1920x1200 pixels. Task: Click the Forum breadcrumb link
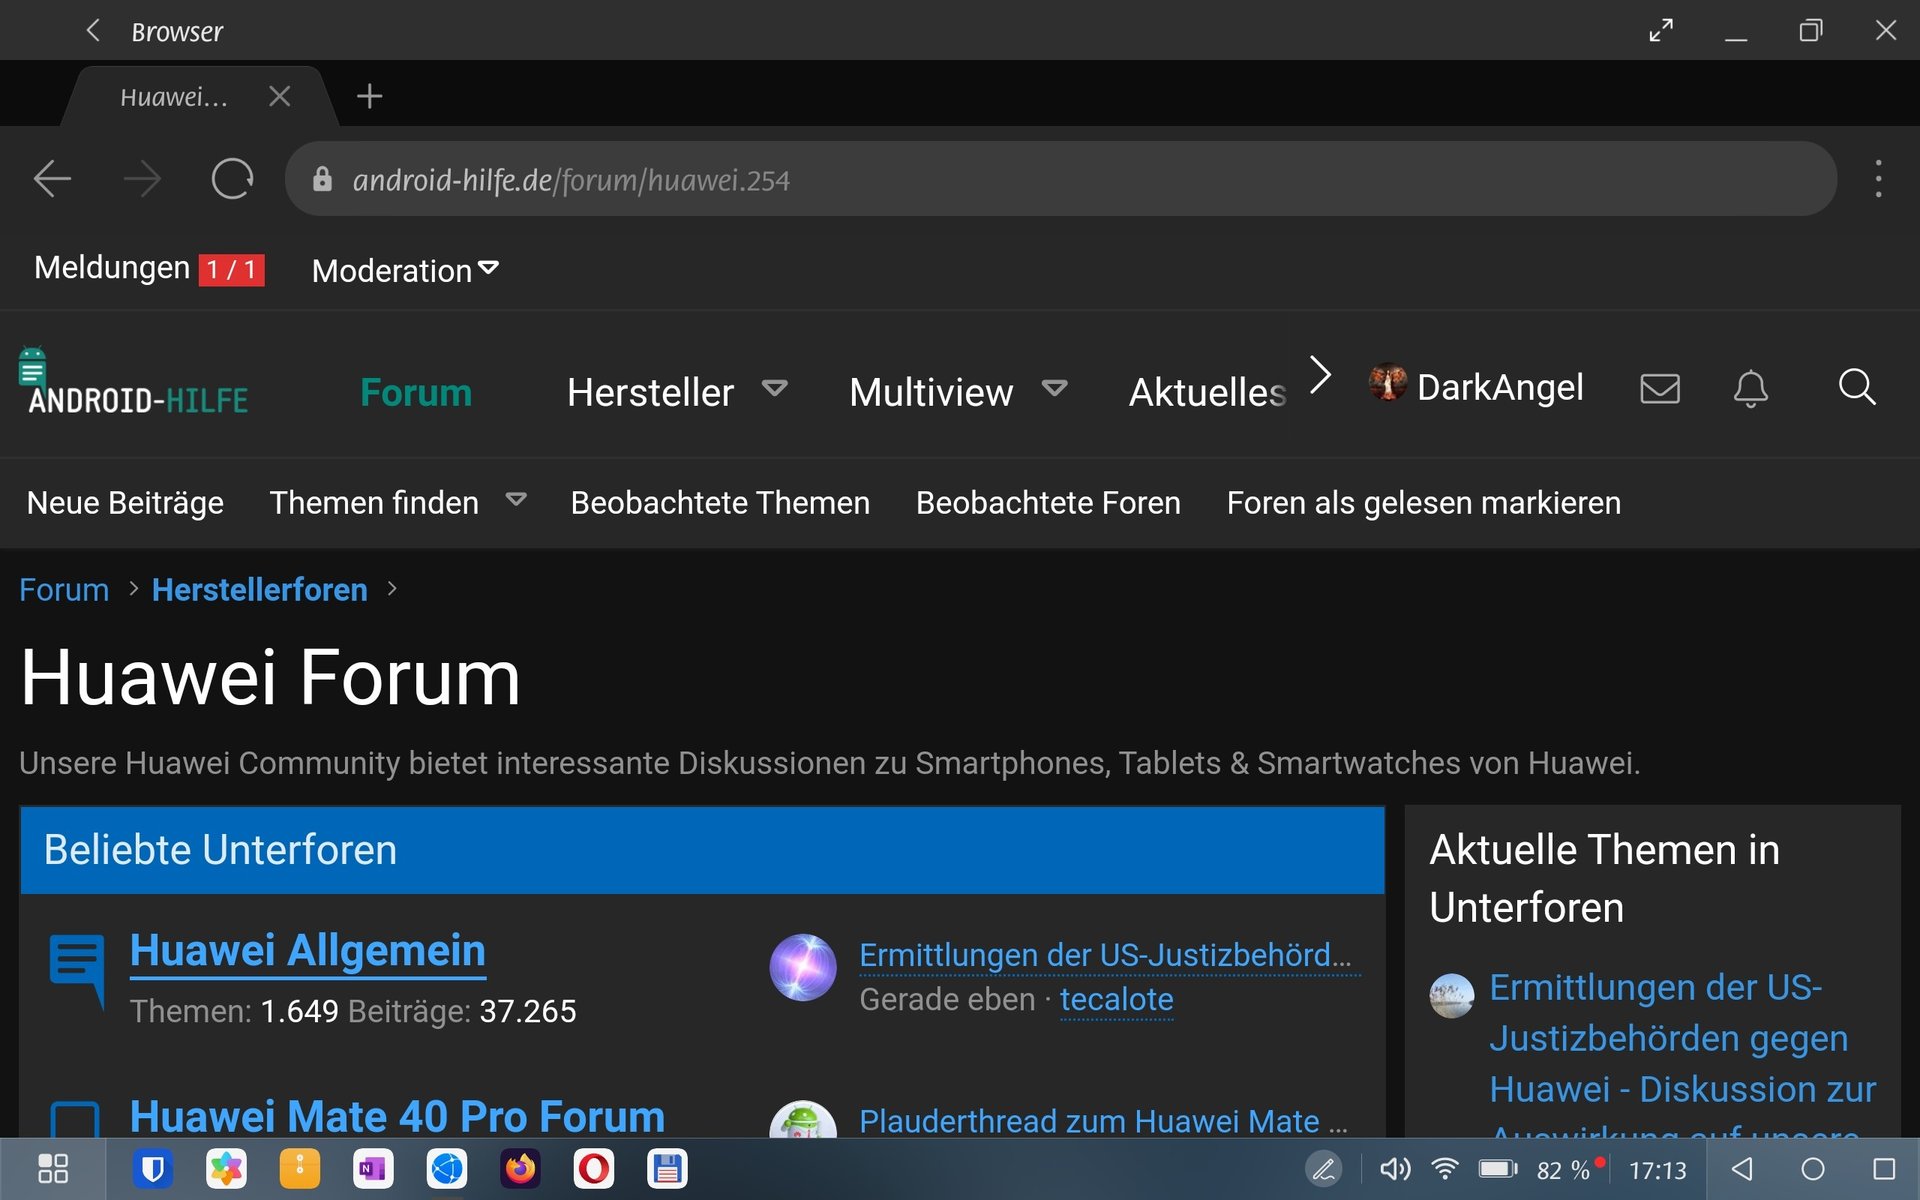tap(64, 590)
